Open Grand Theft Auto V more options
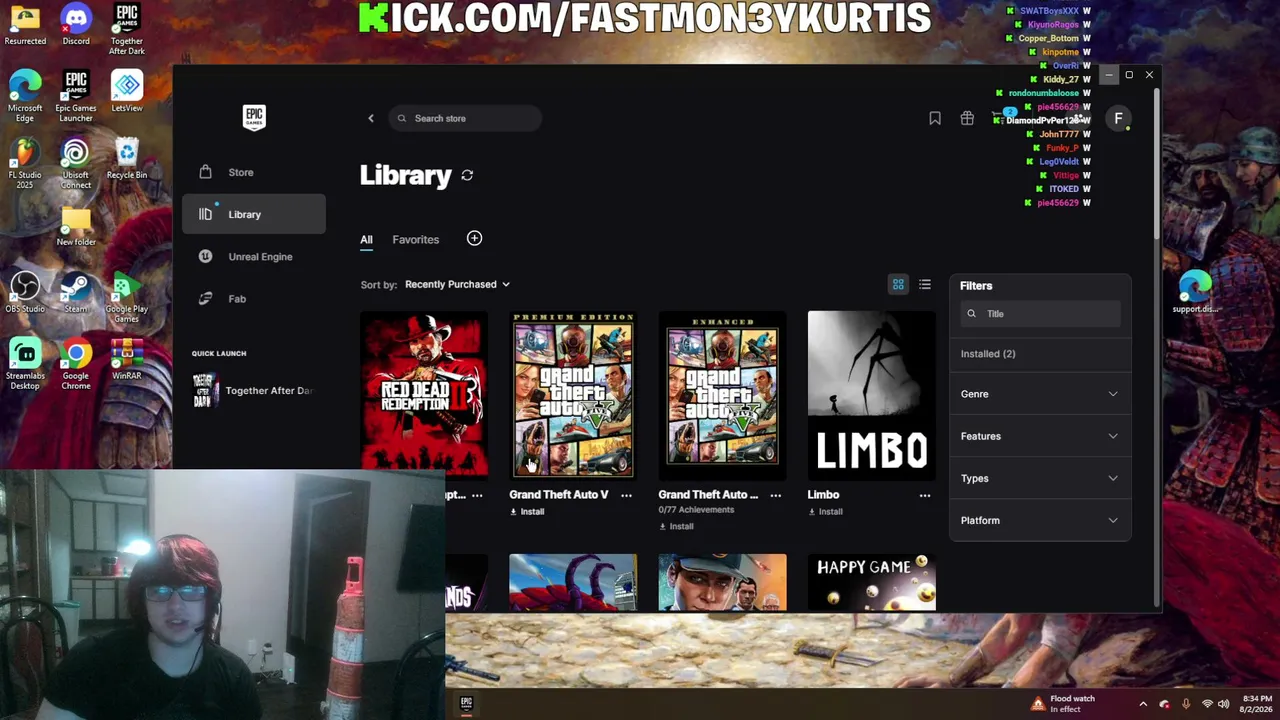 [x=626, y=495]
